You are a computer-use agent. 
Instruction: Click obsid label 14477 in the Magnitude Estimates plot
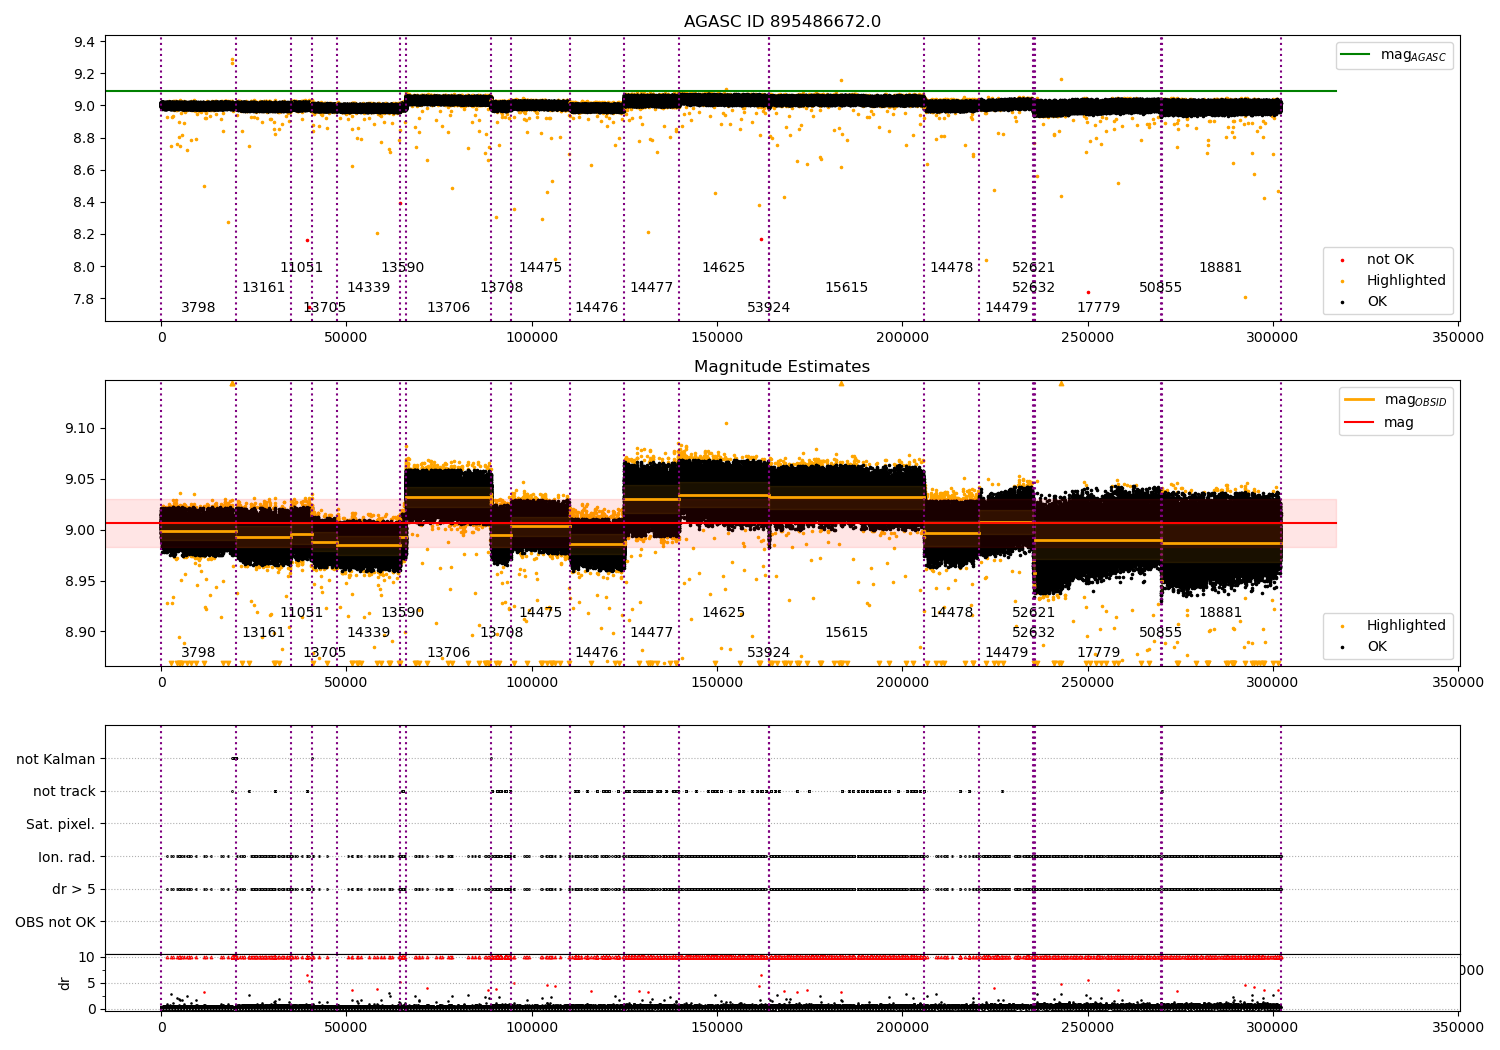[652, 632]
